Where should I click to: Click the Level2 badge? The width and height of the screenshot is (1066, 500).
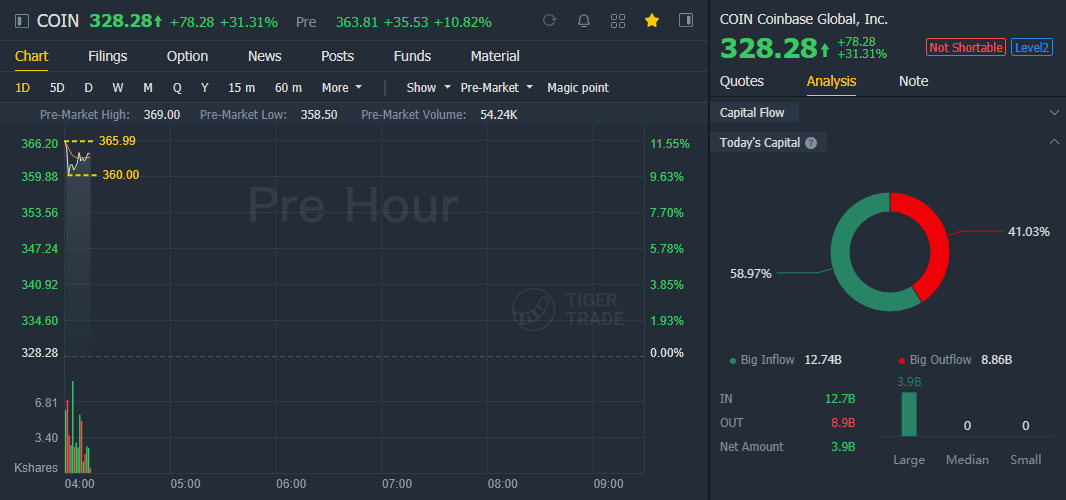[x=1032, y=48]
